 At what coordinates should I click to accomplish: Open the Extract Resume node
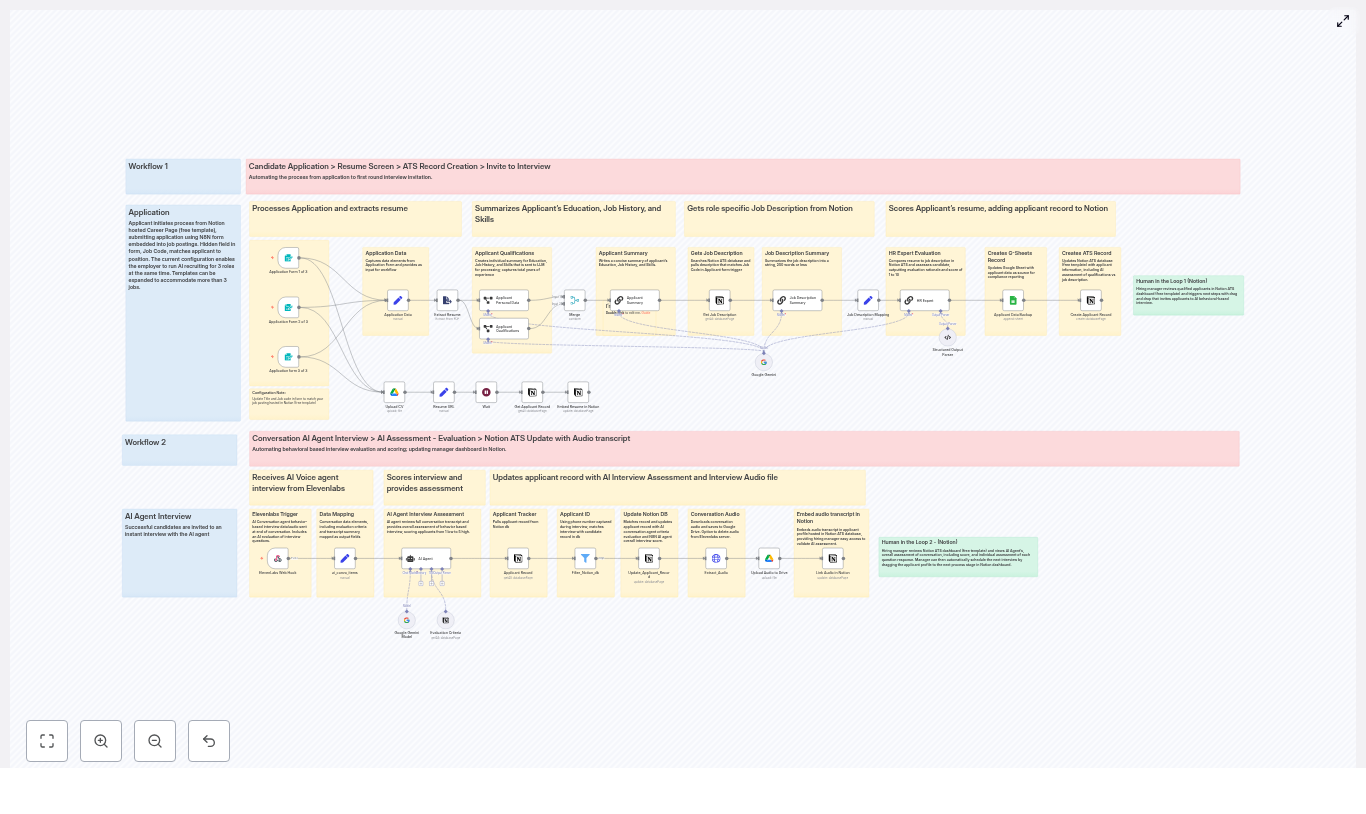pos(447,300)
